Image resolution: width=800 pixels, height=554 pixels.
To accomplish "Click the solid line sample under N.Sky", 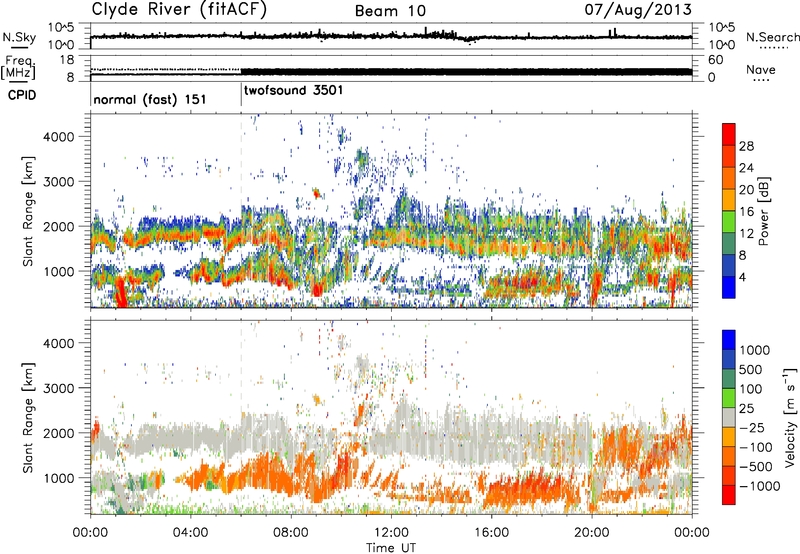I will [19, 47].
